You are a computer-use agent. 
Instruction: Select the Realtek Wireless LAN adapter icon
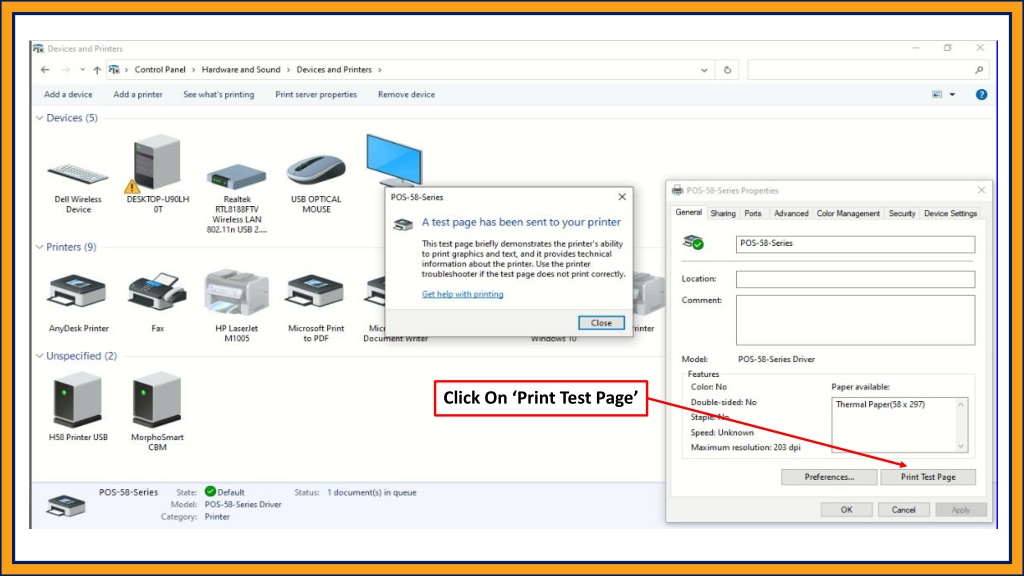coord(236,176)
